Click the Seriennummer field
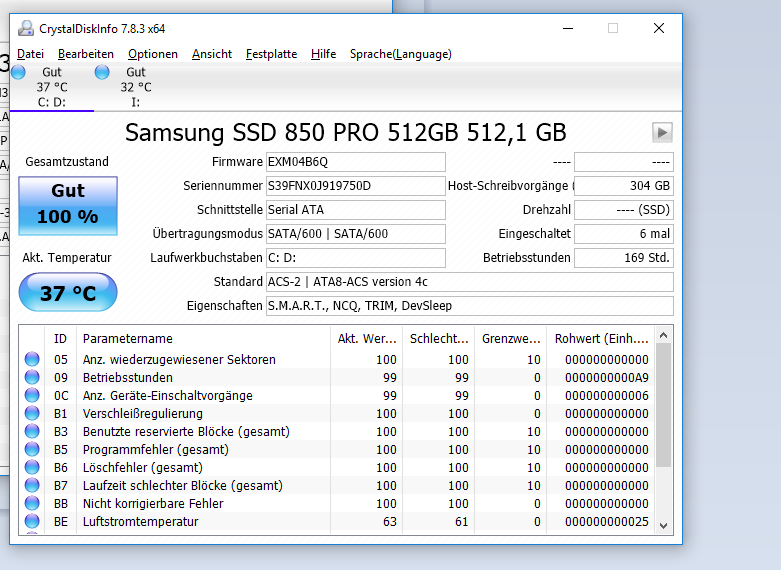This screenshot has height=570, width=781. pos(356,186)
